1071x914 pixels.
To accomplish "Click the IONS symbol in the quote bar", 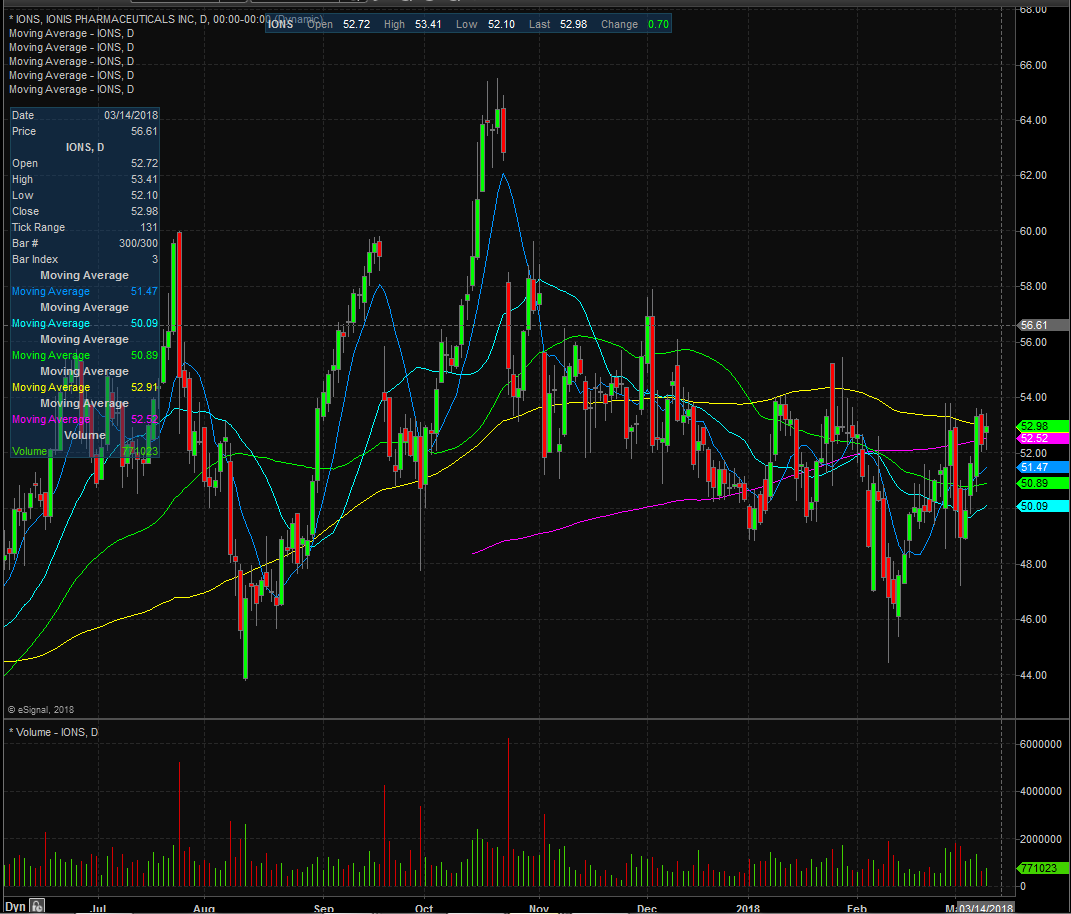I will (x=280, y=25).
